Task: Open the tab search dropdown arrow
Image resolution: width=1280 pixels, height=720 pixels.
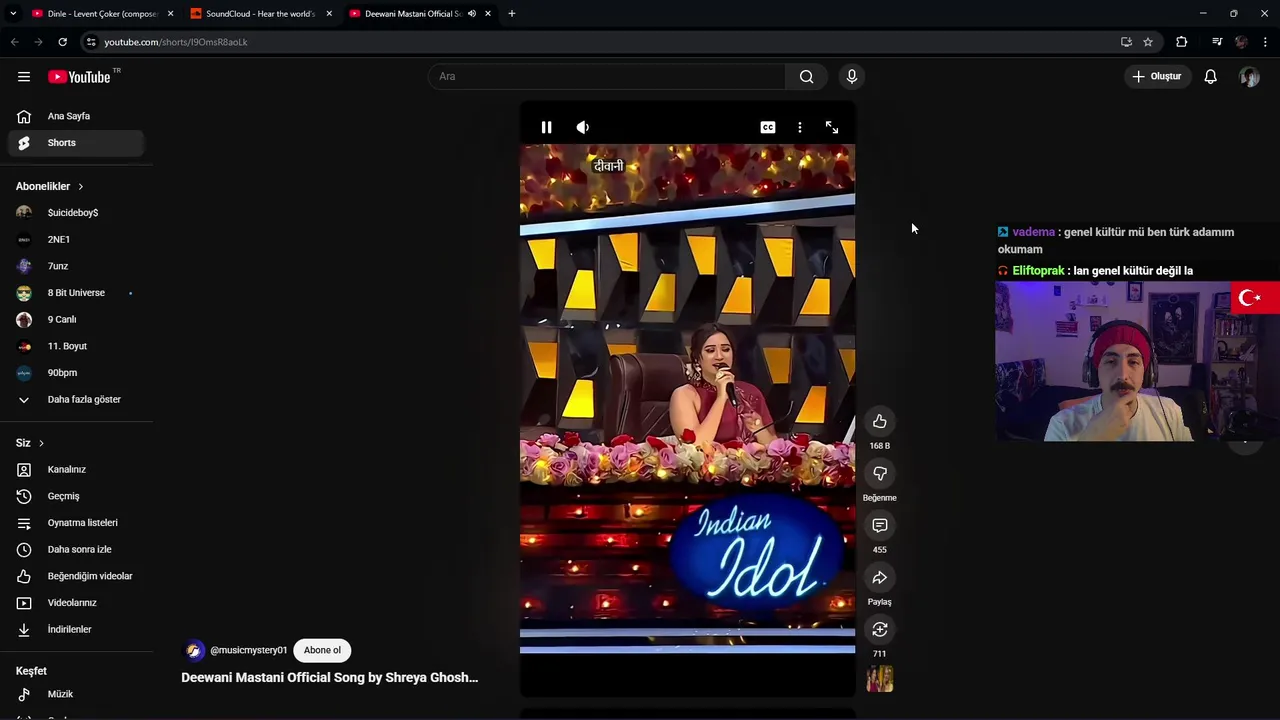Action: (x=13, y=14)
